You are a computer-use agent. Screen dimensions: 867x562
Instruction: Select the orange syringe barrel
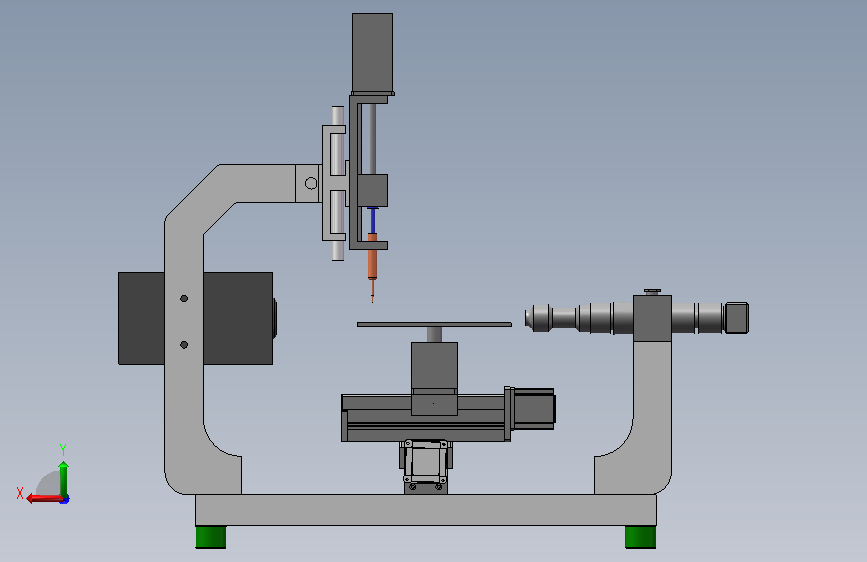pos(373,257)
